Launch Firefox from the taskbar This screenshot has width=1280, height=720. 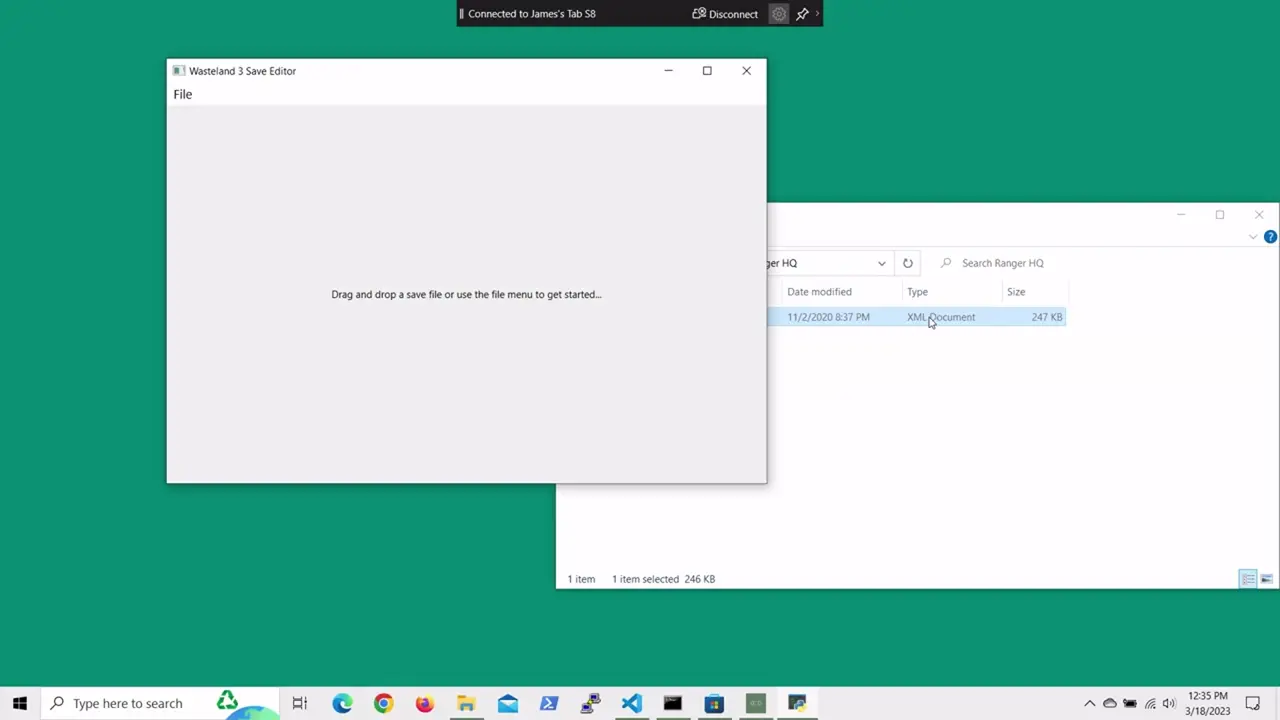coord(425,703)
